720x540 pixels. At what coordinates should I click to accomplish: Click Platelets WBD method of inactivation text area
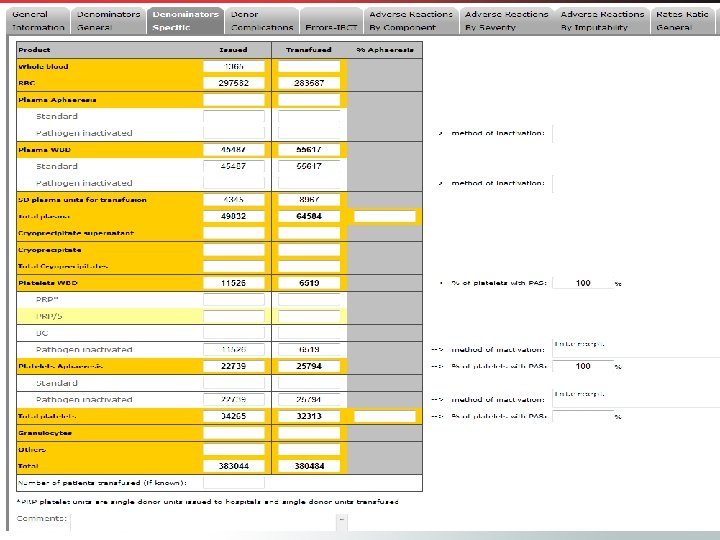(x=636, y=349)
